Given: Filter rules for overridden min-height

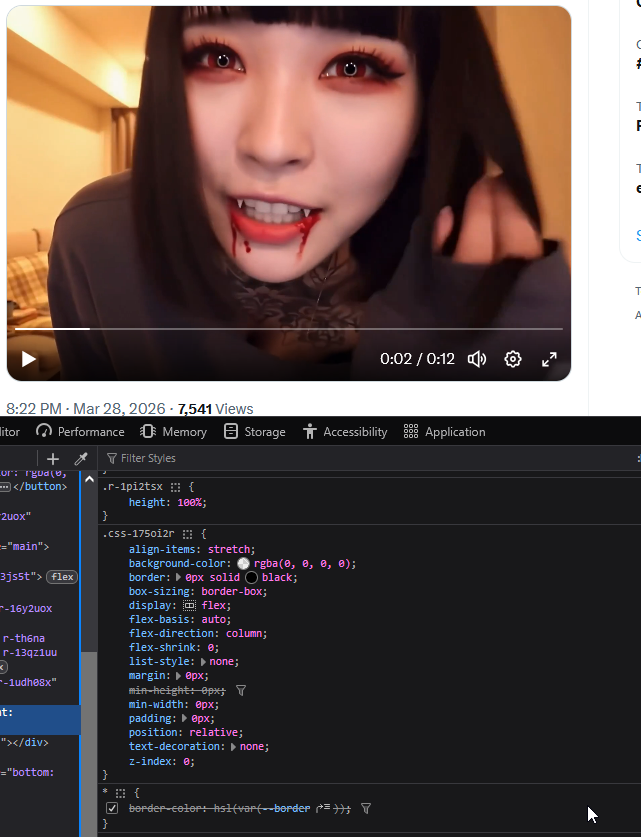Looking at the screenshot, I should click(241, 690).
